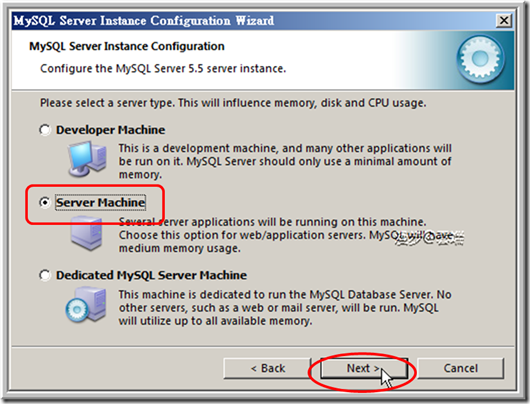Click the Back button
This screenshot has width=530, height=404.
[267, 368]
